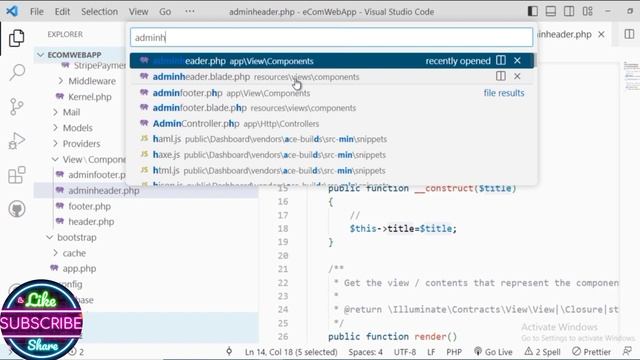Start Go Live server

493,352
